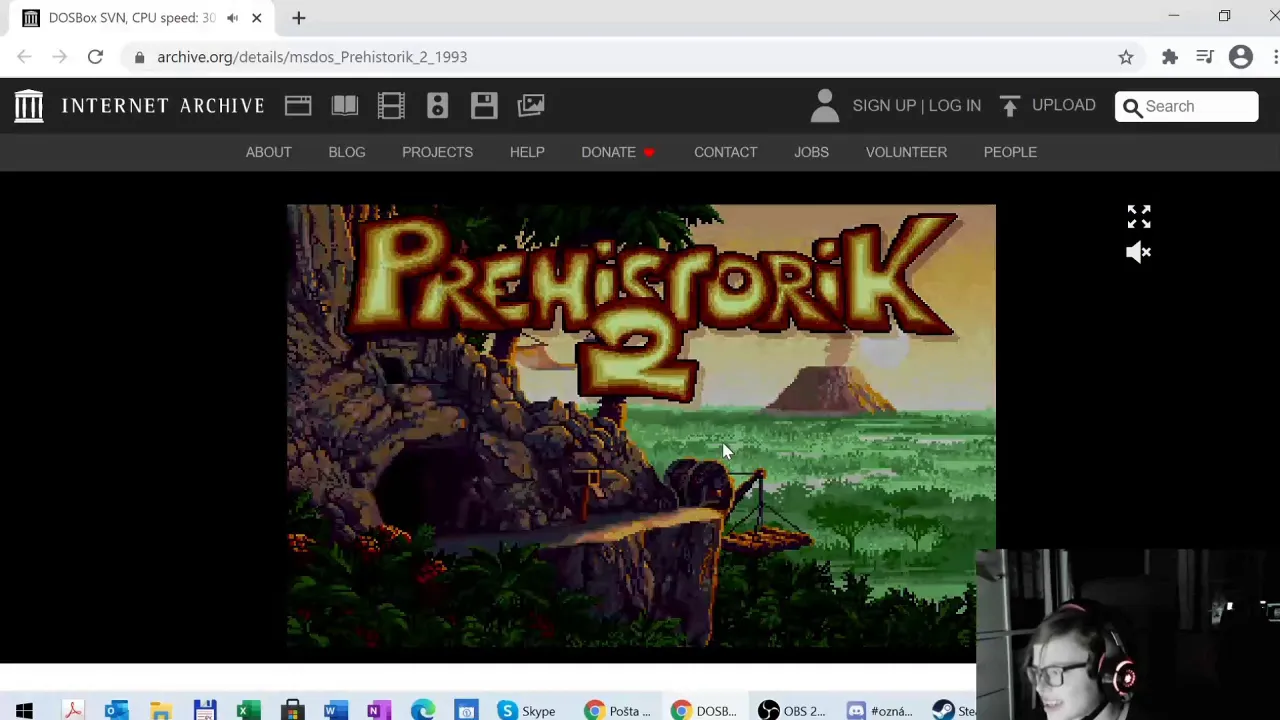Open the Windows Start menu
Screen dimensions: 1280x720
pos(24,711)
